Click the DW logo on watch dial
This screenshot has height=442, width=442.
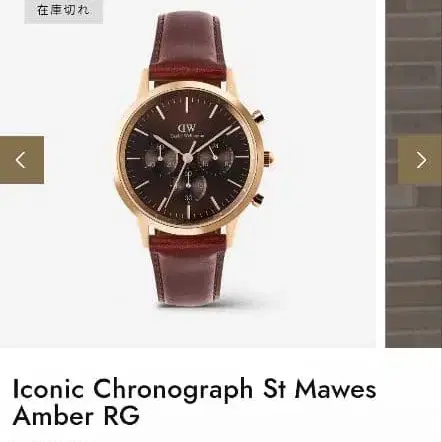187,128
